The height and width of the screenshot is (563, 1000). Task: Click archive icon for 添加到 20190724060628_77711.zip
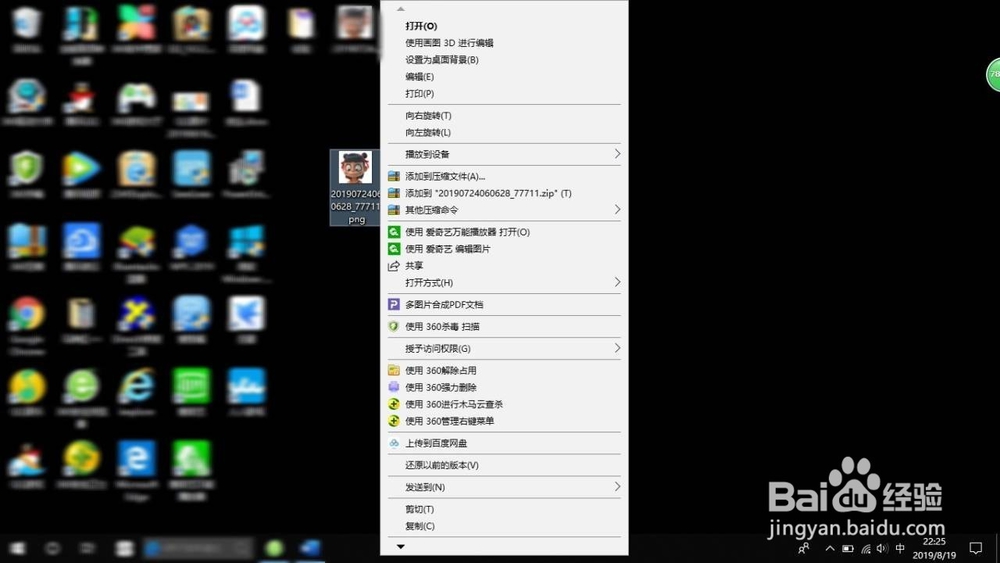point(394,193)
